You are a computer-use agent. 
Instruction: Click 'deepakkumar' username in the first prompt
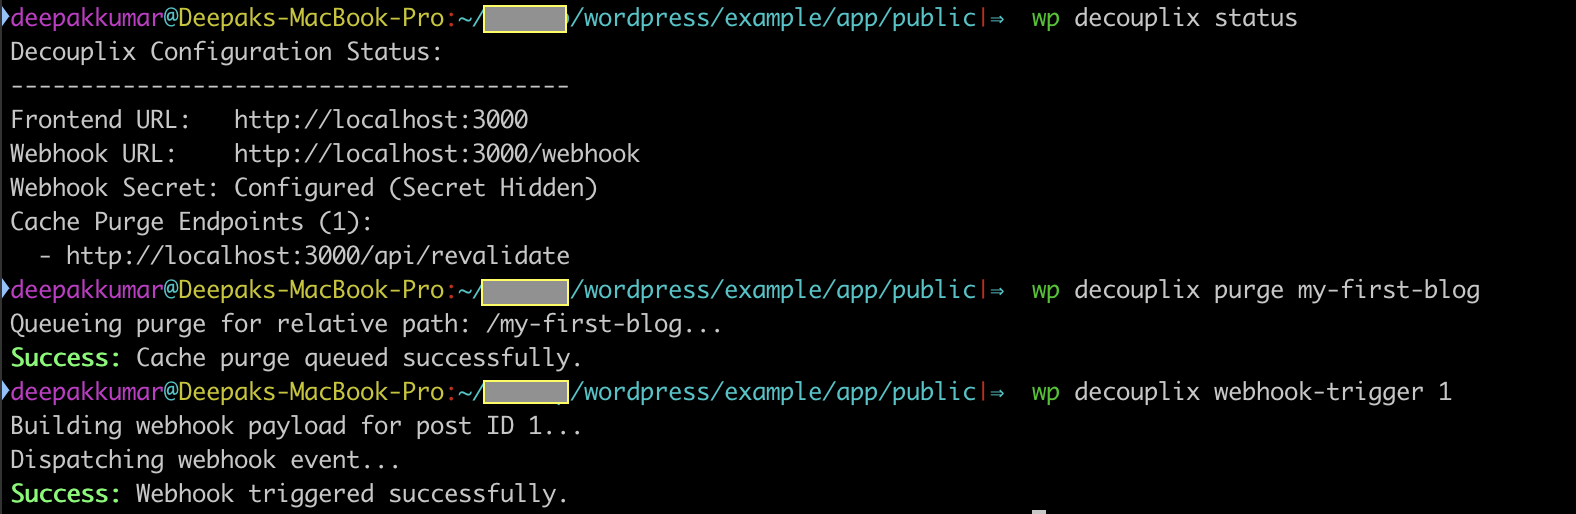coord(87,18)
